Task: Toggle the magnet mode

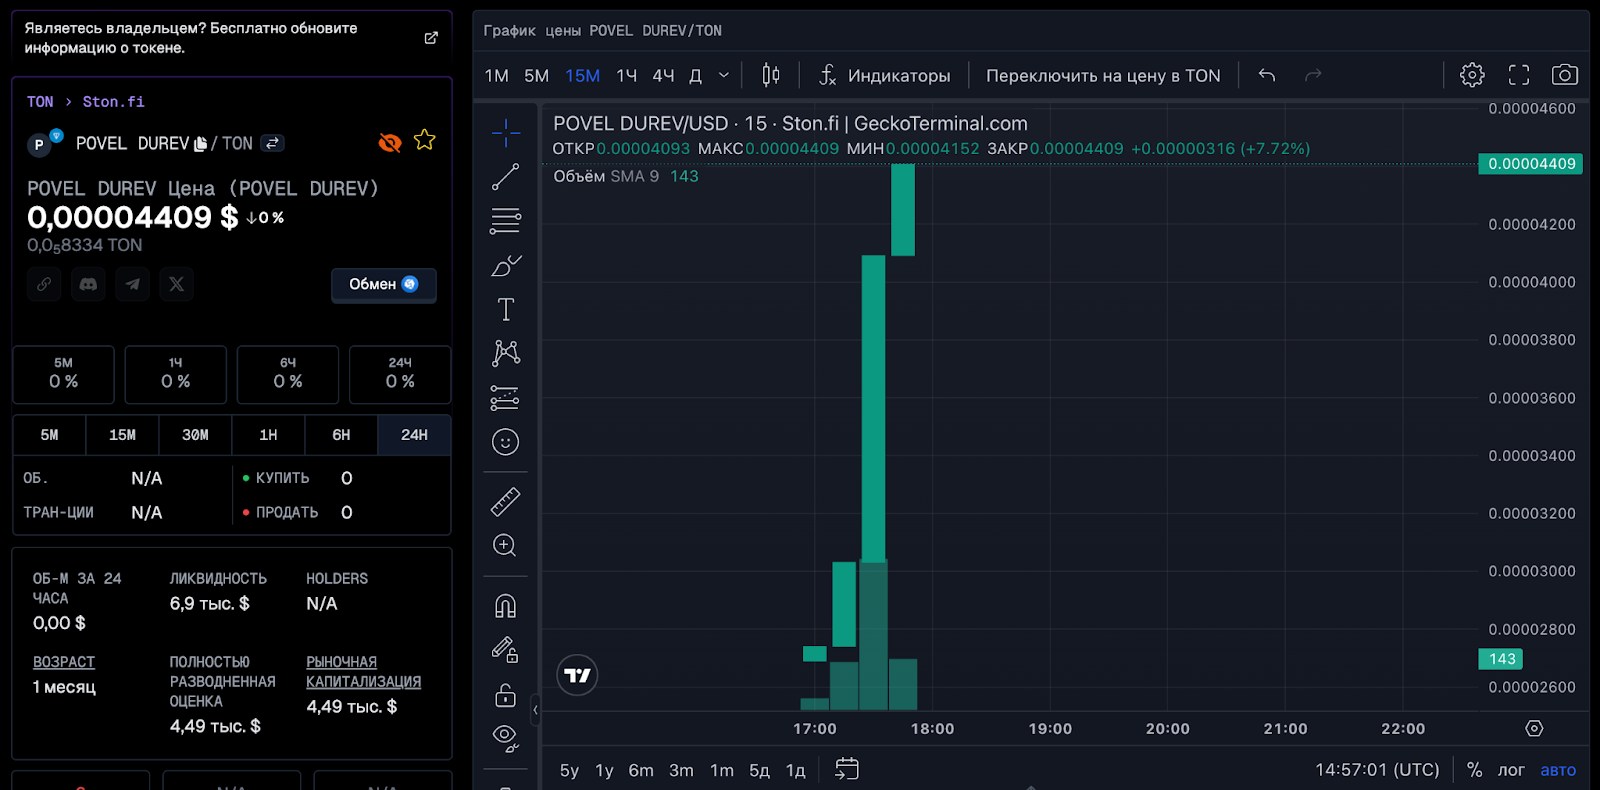Action: (506, 606)
